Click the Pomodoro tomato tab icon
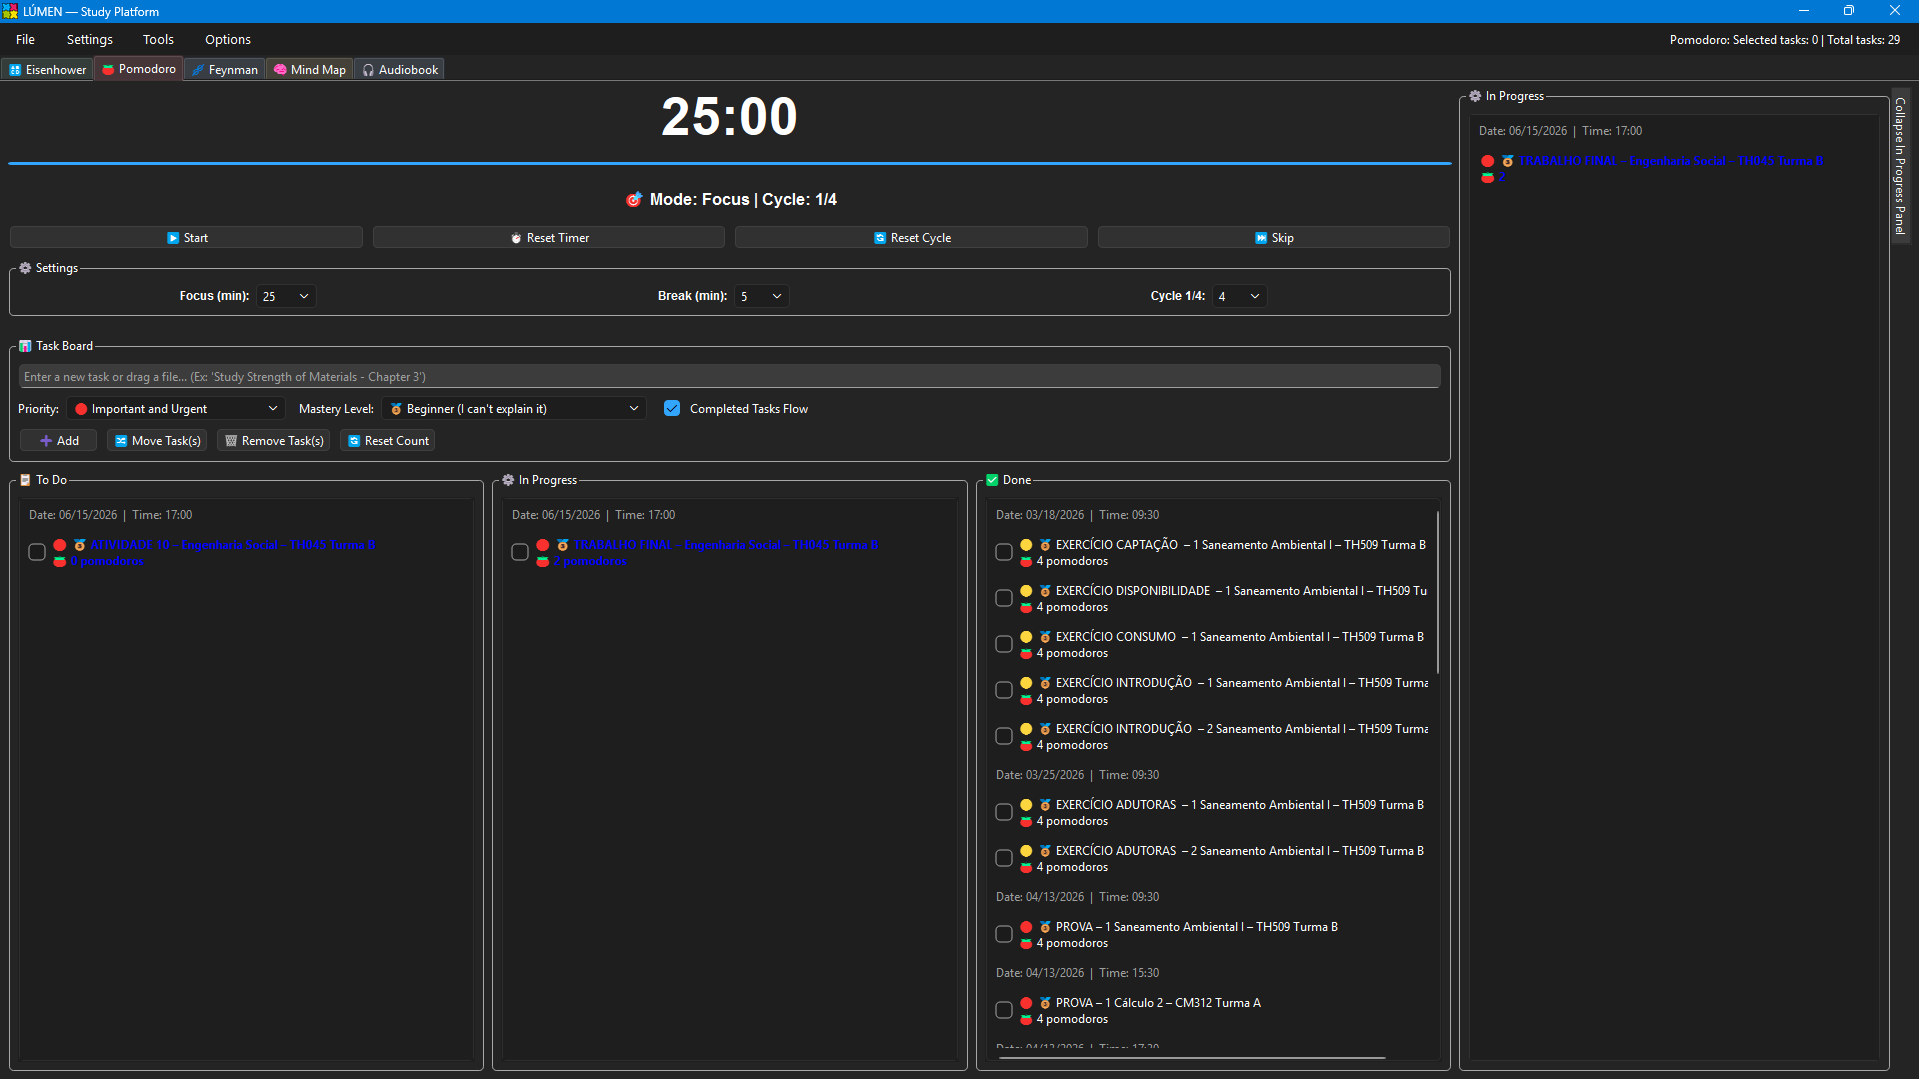 pos(108,69)
